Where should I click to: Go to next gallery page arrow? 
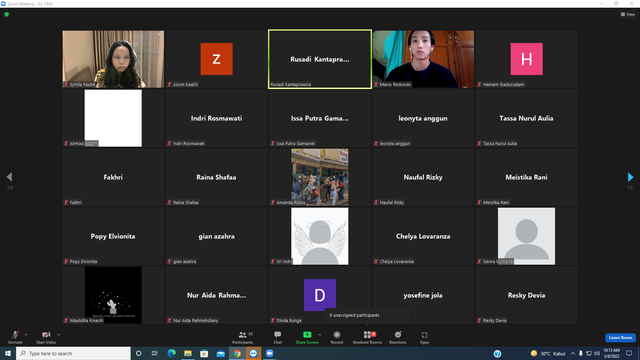click(630, 177)
